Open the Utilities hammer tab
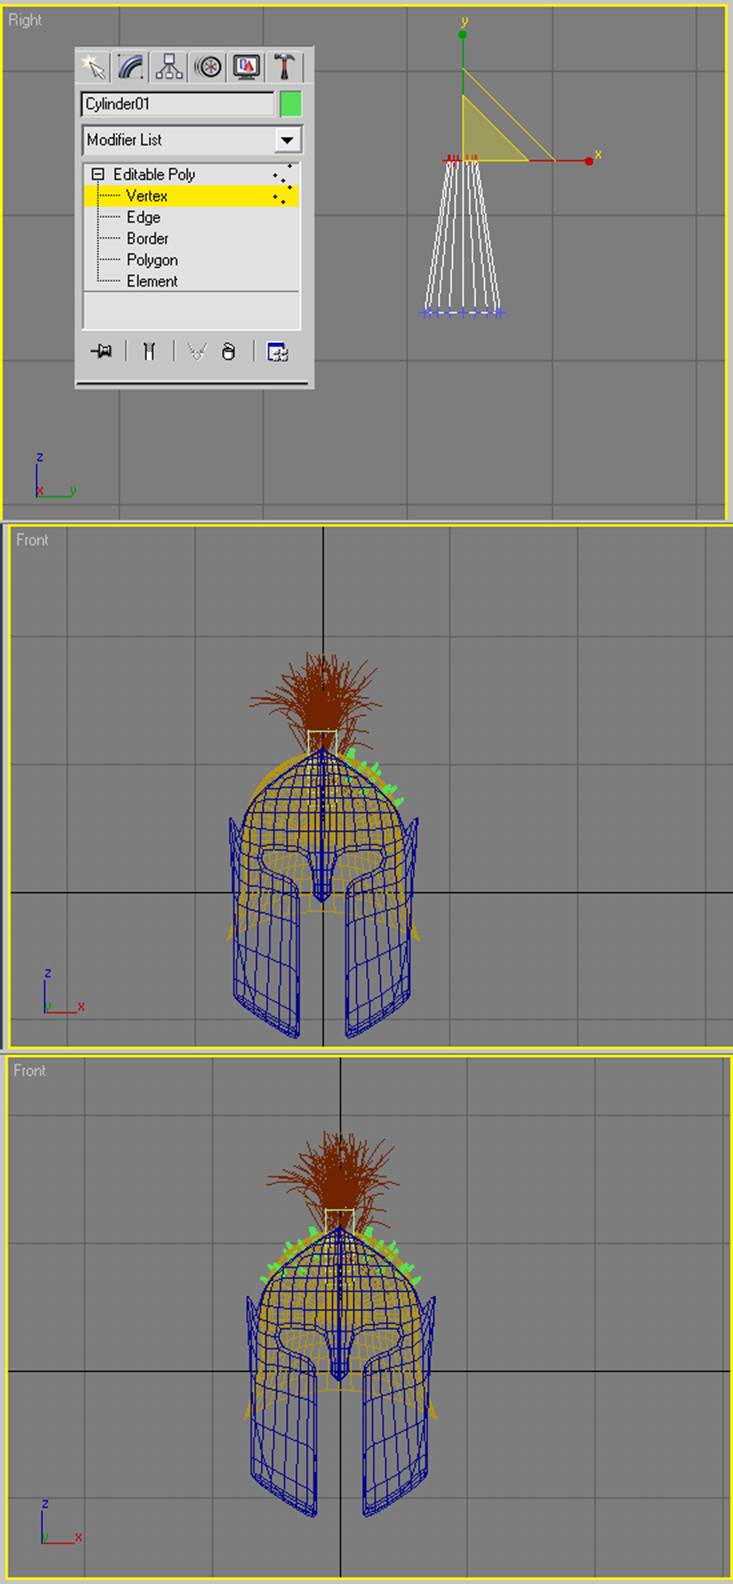Screen dimensions: 733x1584 coord(285,67)
